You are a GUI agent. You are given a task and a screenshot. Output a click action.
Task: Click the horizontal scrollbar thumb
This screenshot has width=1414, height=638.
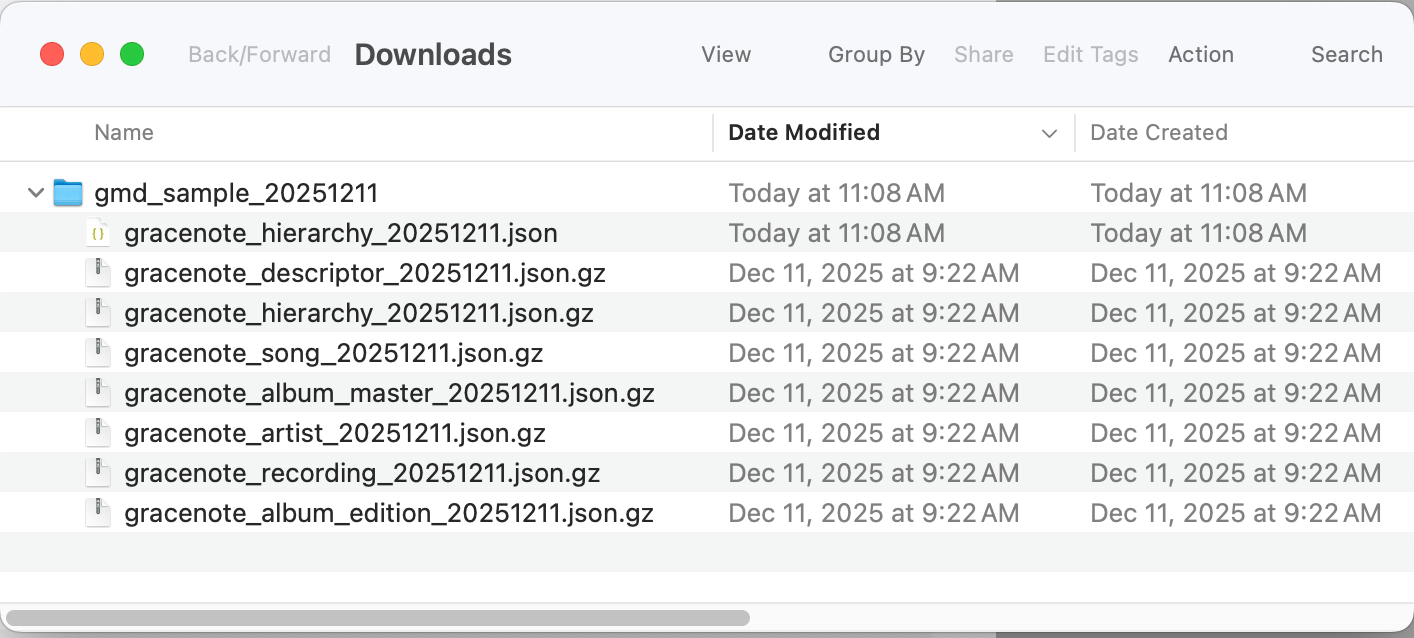click(x=378, y=618)
